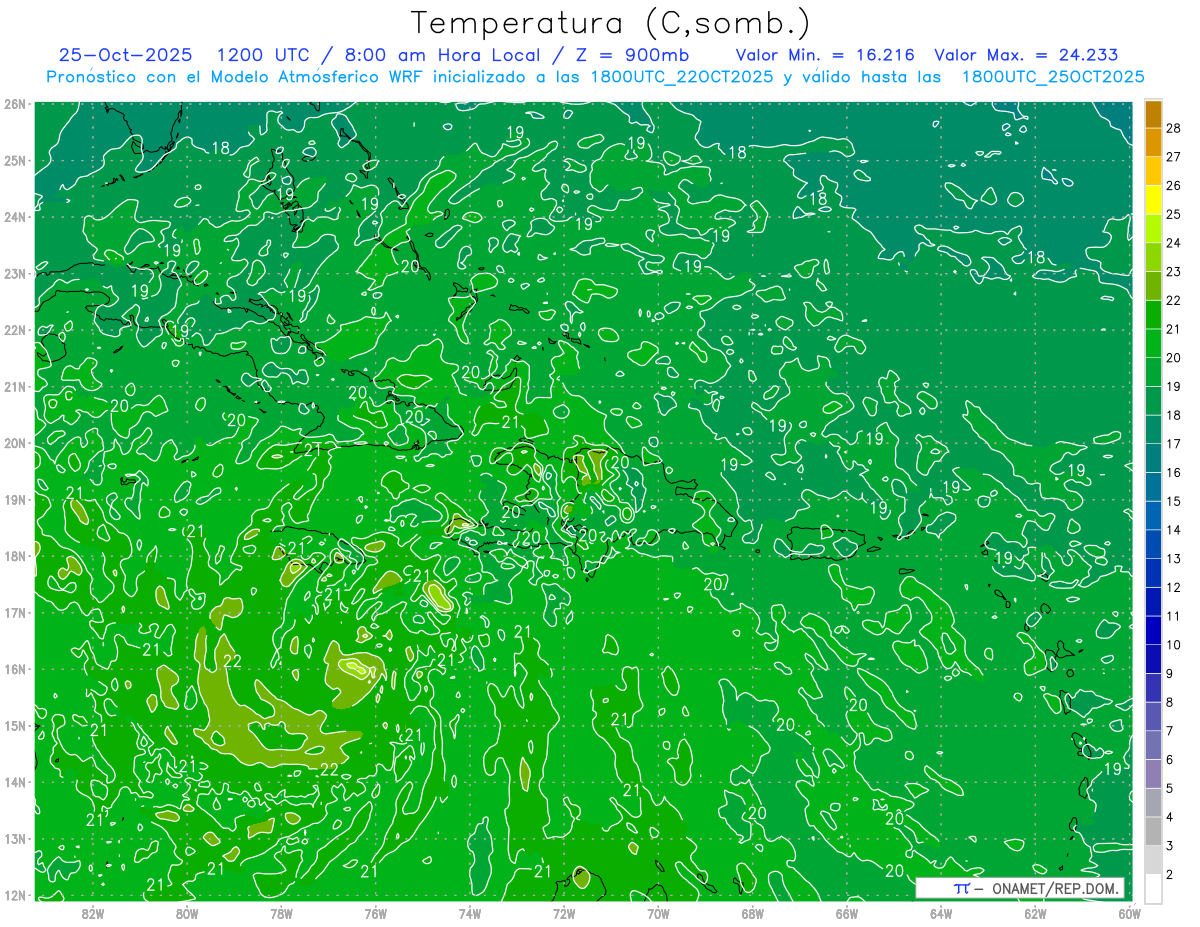1200x927 pixels.
Task: Click the Valor Max. = 24.233 text
Action: (x=1025, y=55)
